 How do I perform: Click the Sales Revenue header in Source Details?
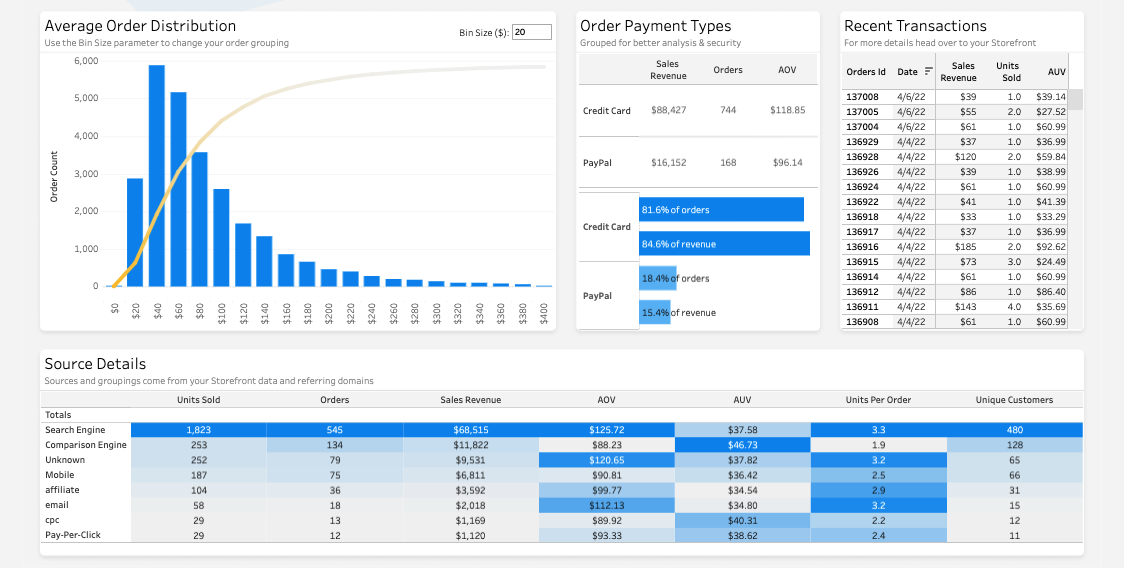coord(470,399)
